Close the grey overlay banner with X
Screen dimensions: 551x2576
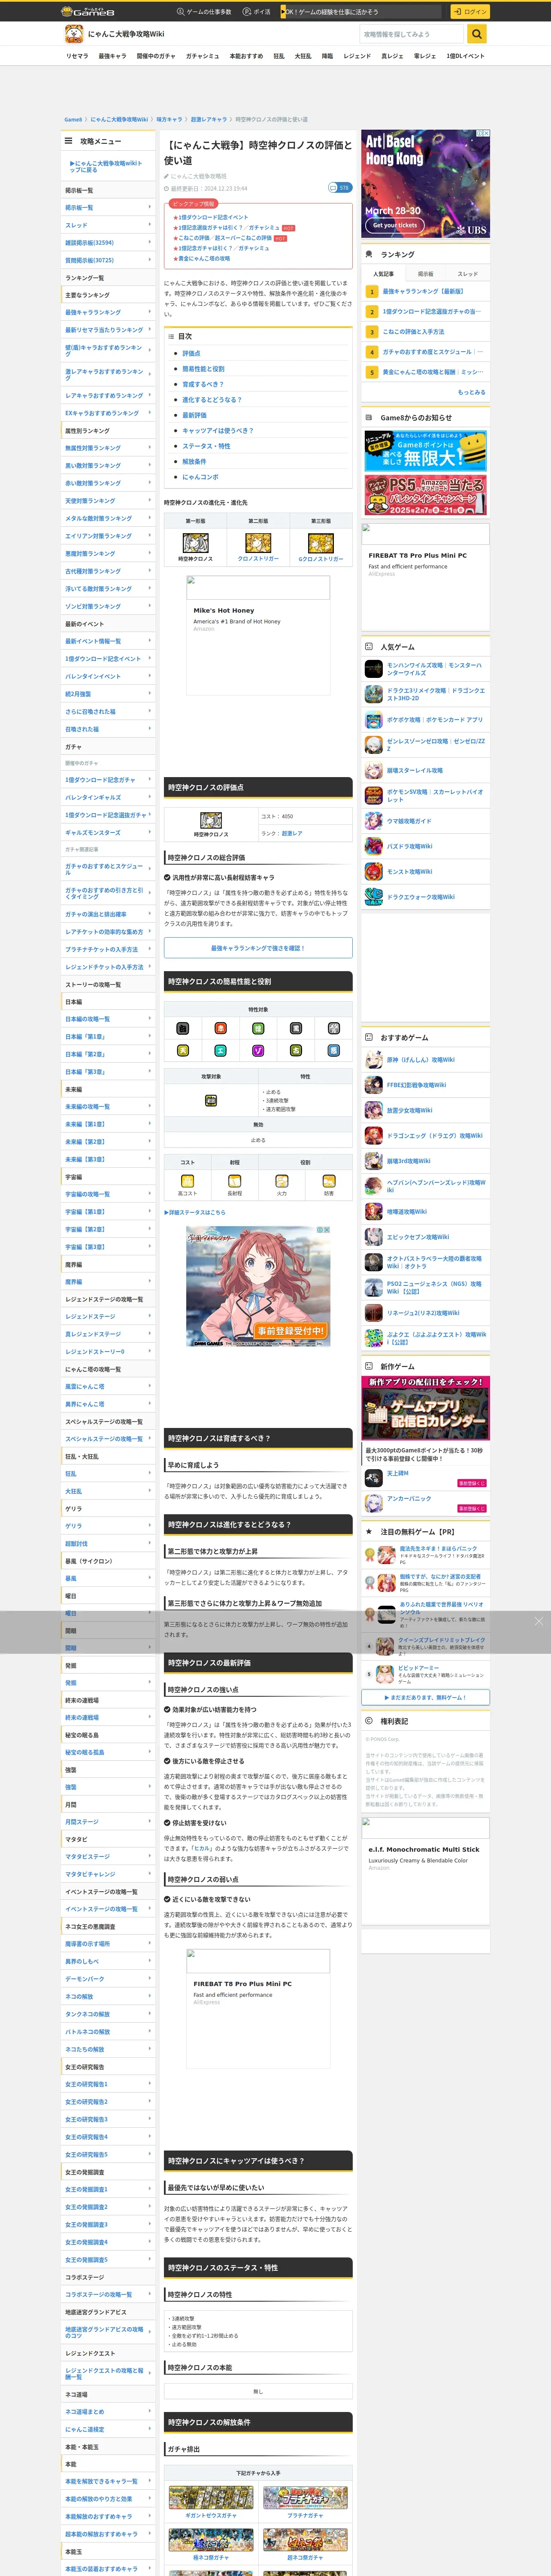538,1621
